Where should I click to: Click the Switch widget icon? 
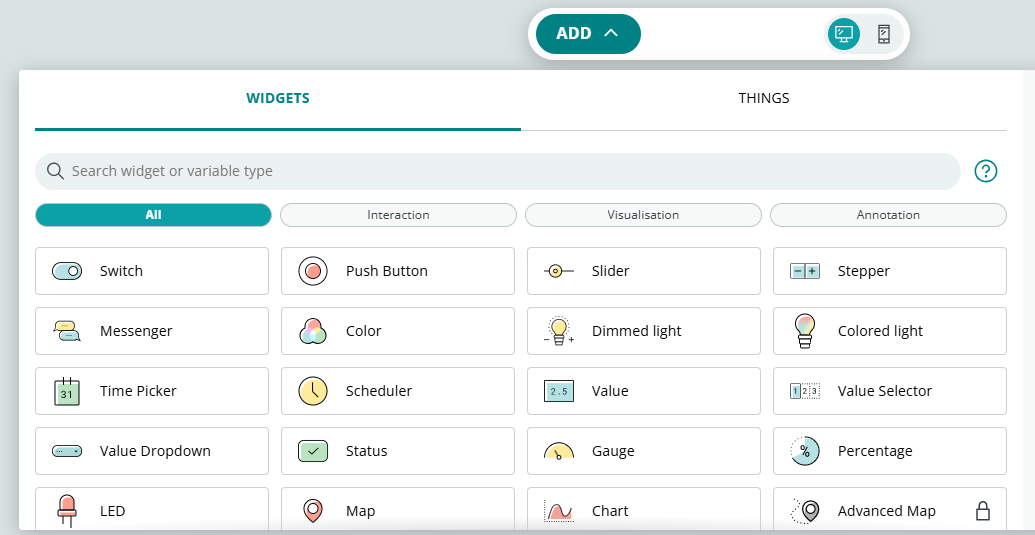point(67,271)
